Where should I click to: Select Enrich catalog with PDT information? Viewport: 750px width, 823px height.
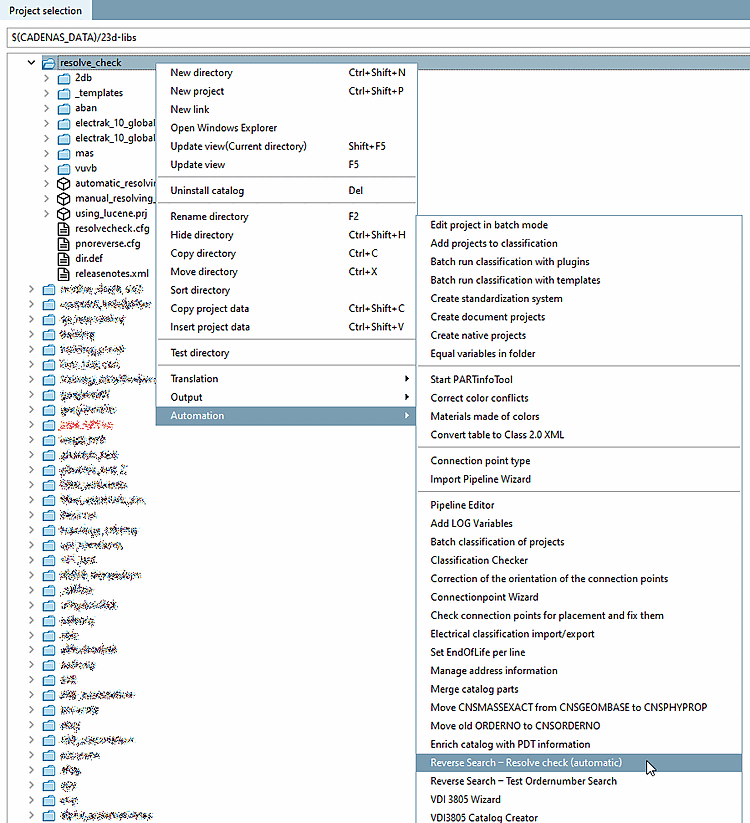pyautogui.click(x=579, y=744)
